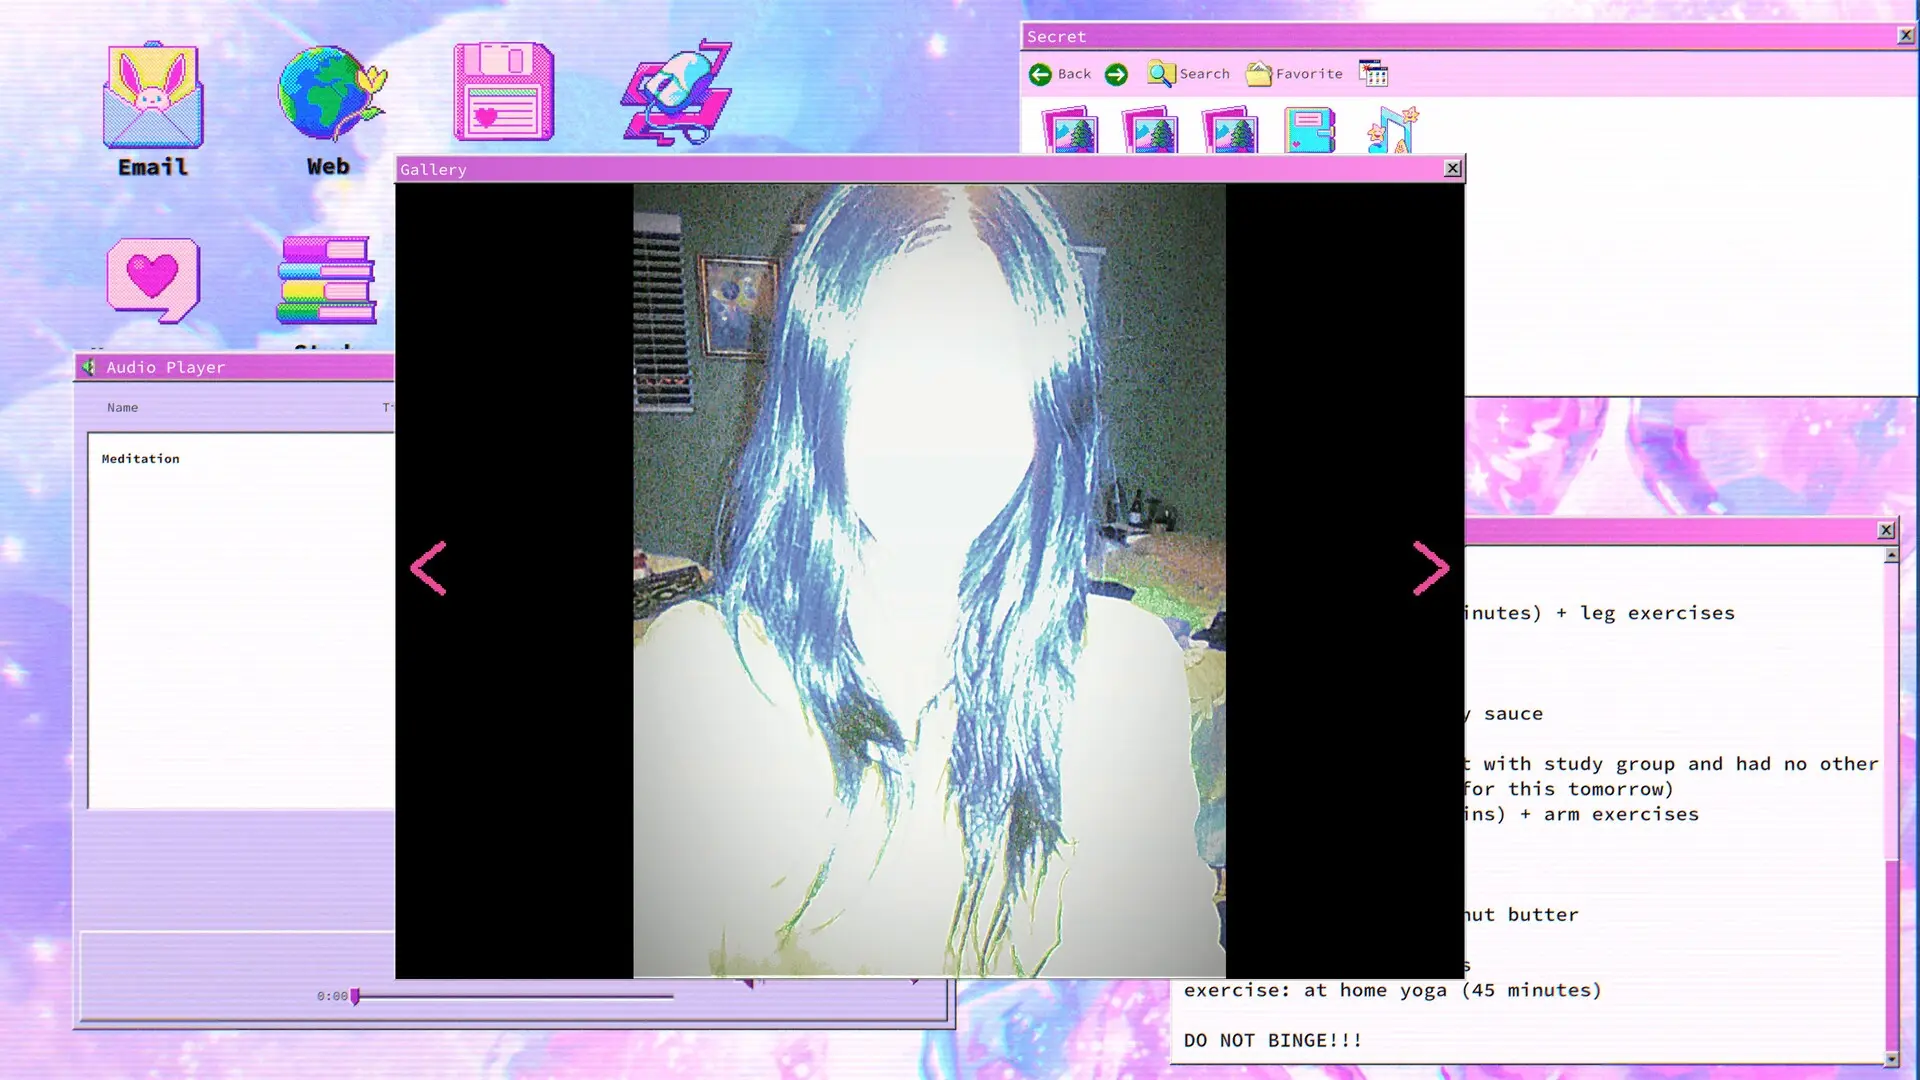The height and width of the screenshot is (1080, 1920).
Task: Click the speaker icon in Audio Player title
Action: [x=89, y=367]
